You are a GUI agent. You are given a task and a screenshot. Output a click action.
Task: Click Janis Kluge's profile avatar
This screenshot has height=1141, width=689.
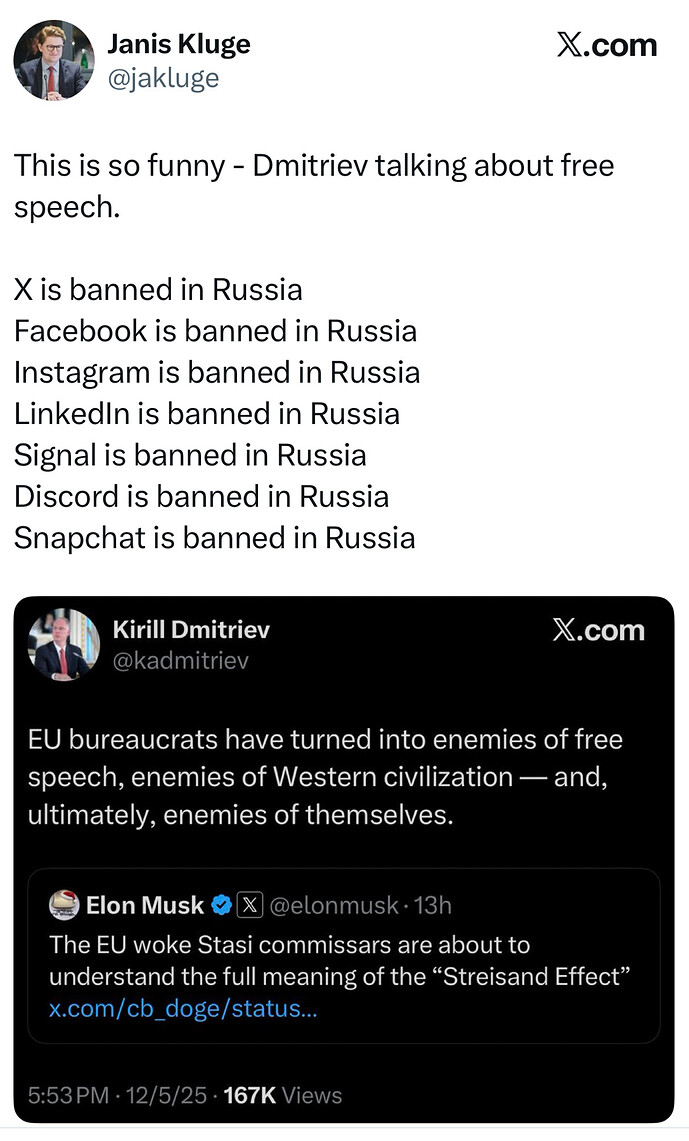tap(53, 58)
